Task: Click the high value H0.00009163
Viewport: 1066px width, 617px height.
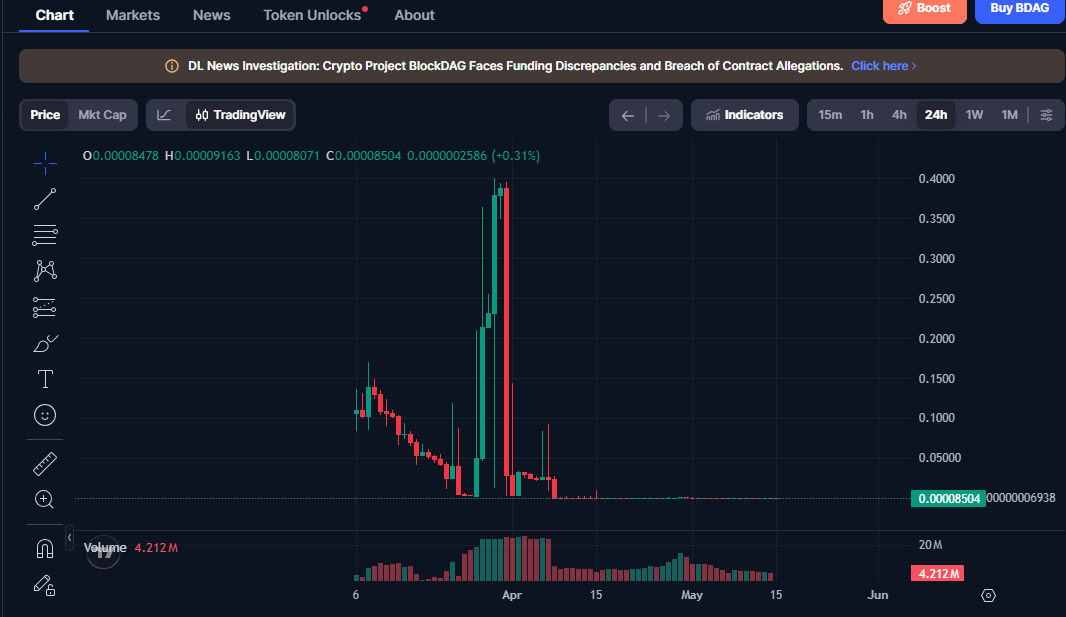Action: tap(203, 156)
